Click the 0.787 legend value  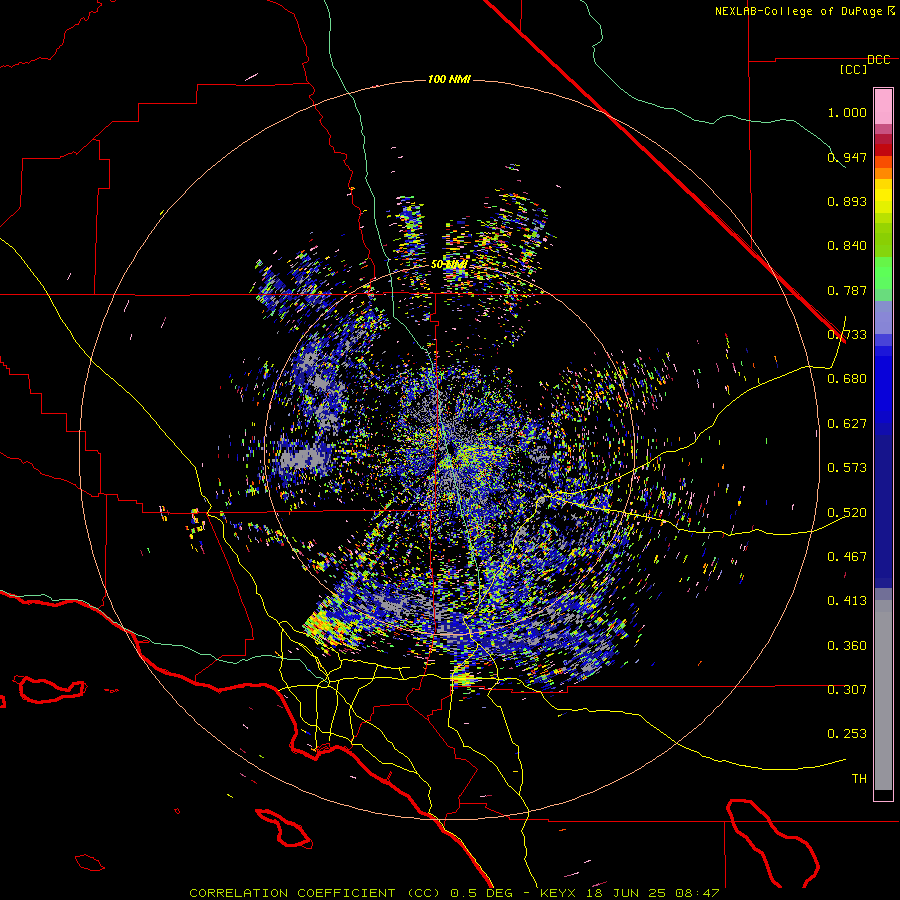pos(847,290)
